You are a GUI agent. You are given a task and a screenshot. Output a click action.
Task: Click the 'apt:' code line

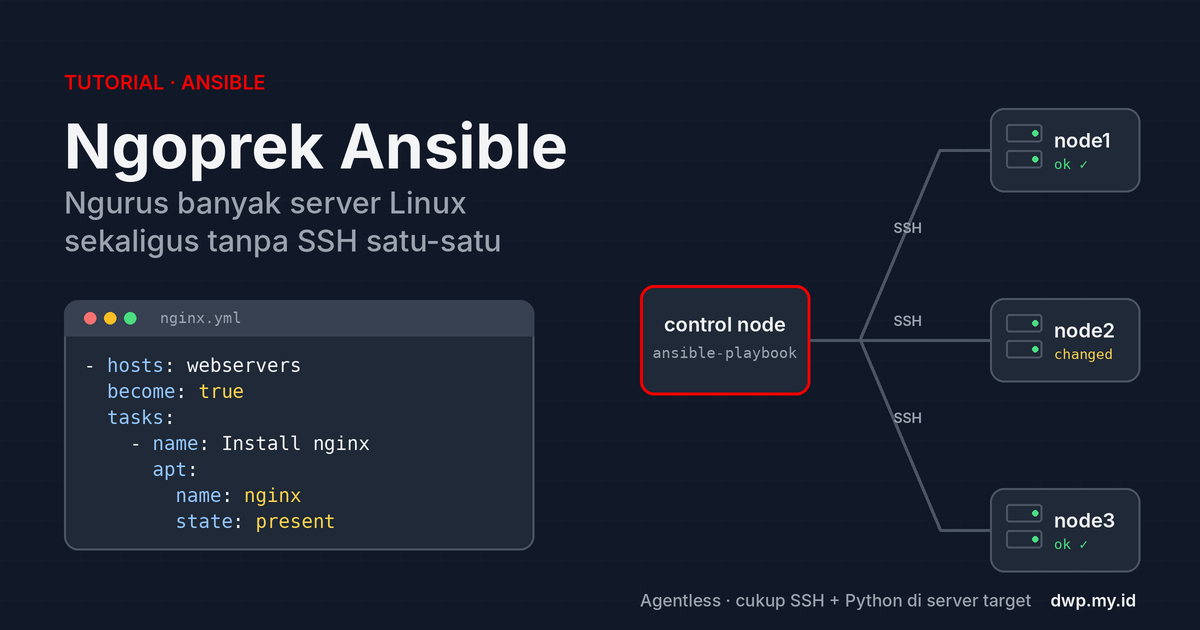point(175,469)
